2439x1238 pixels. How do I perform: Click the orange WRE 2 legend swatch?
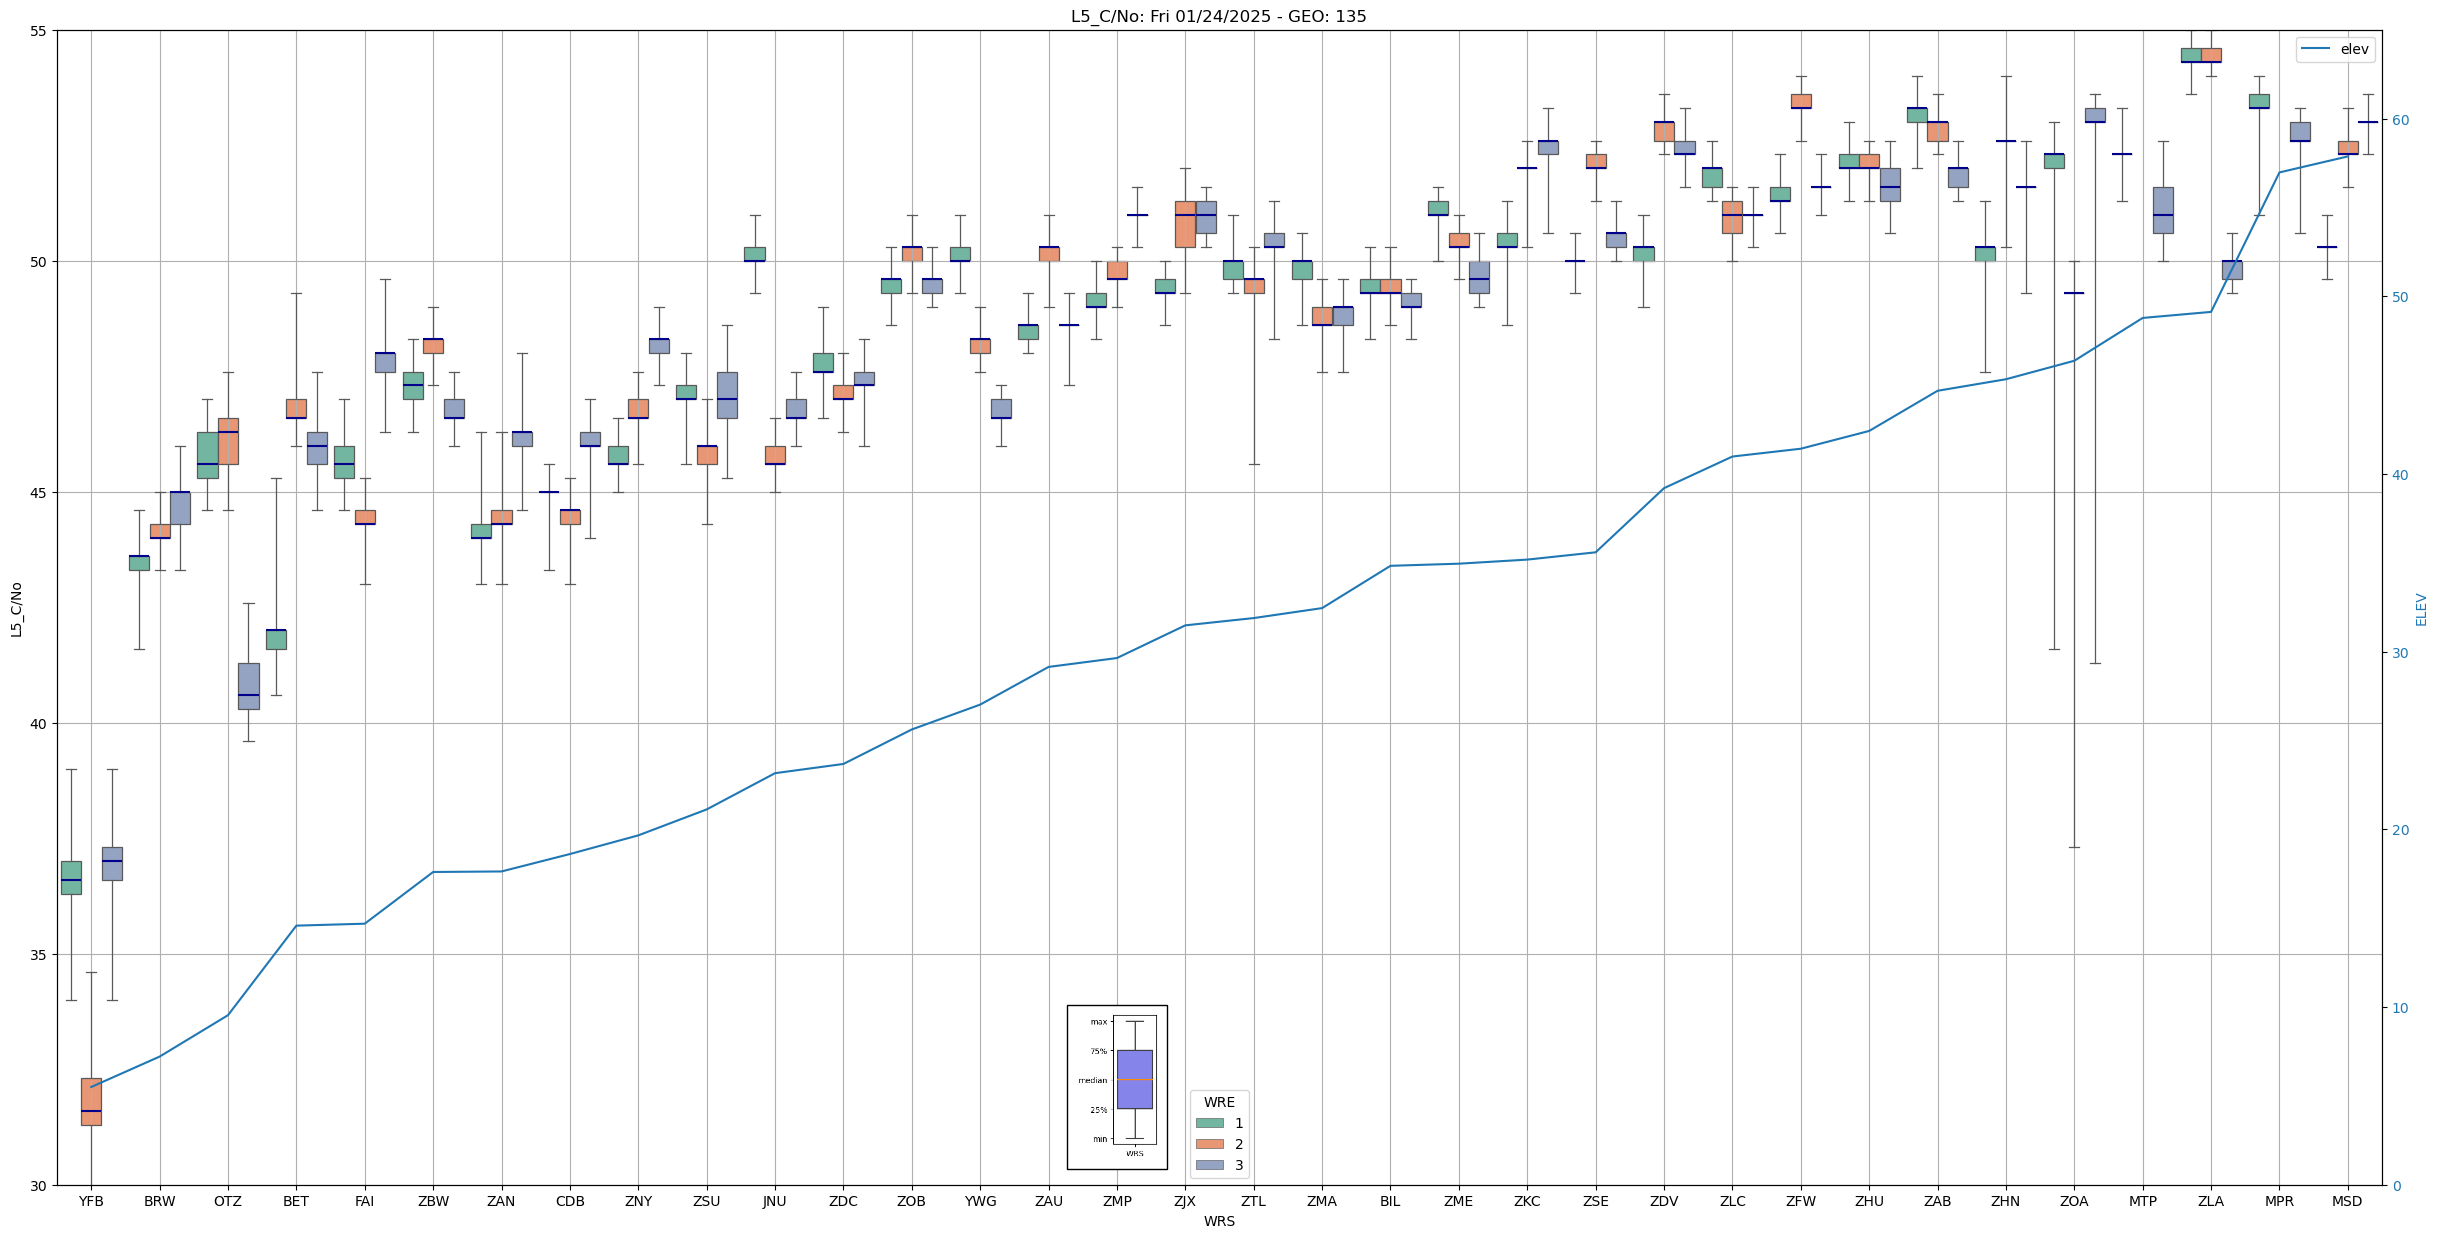click(x=1209, y=1144)
